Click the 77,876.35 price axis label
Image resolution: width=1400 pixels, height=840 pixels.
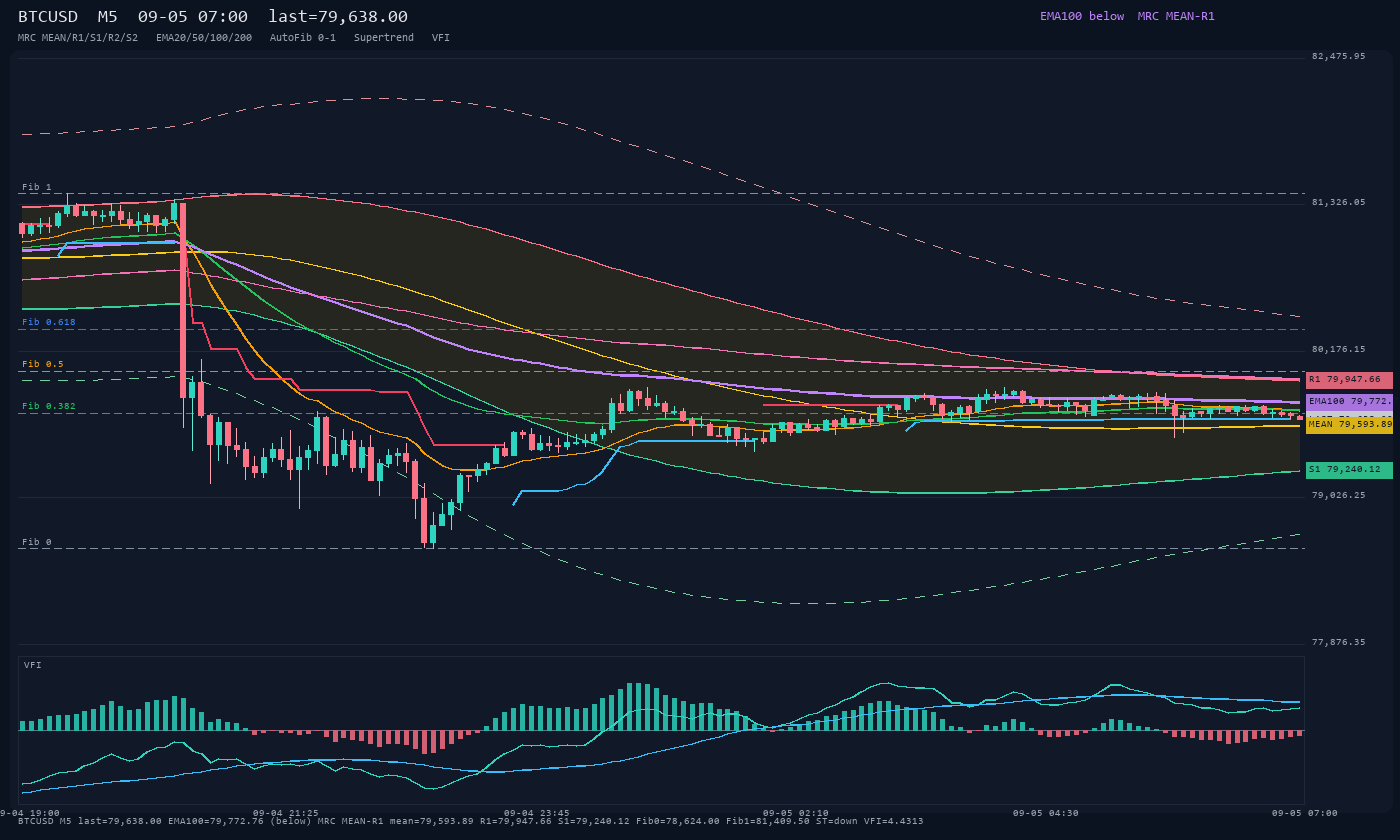pyautogui.click(x=1338, y=642)
